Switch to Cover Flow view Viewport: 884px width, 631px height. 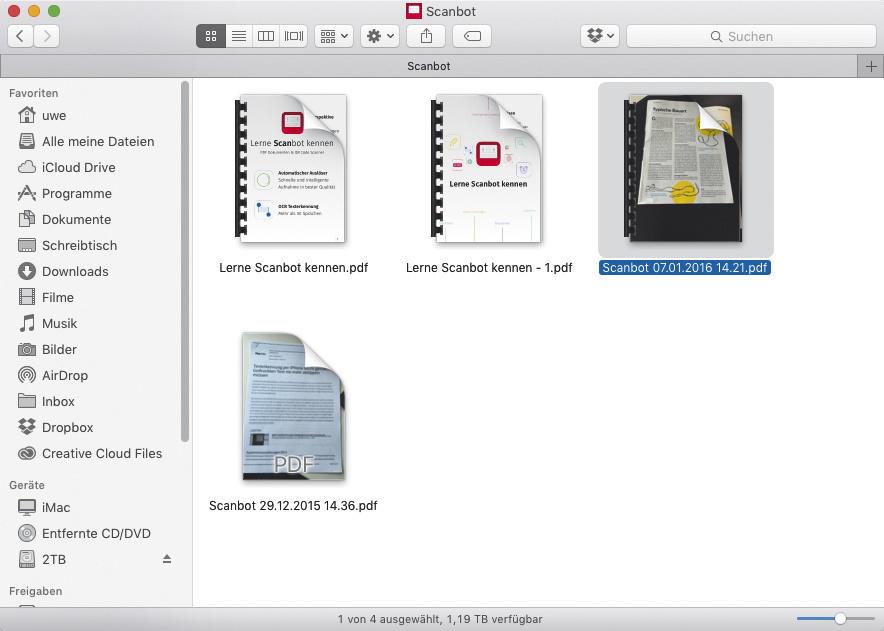pos(294,36)
